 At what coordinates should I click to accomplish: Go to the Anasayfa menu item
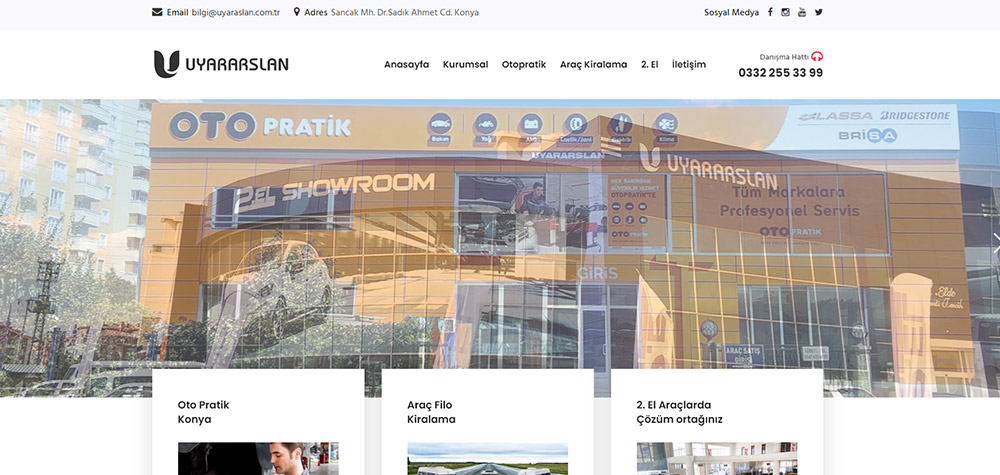(406, 64)
